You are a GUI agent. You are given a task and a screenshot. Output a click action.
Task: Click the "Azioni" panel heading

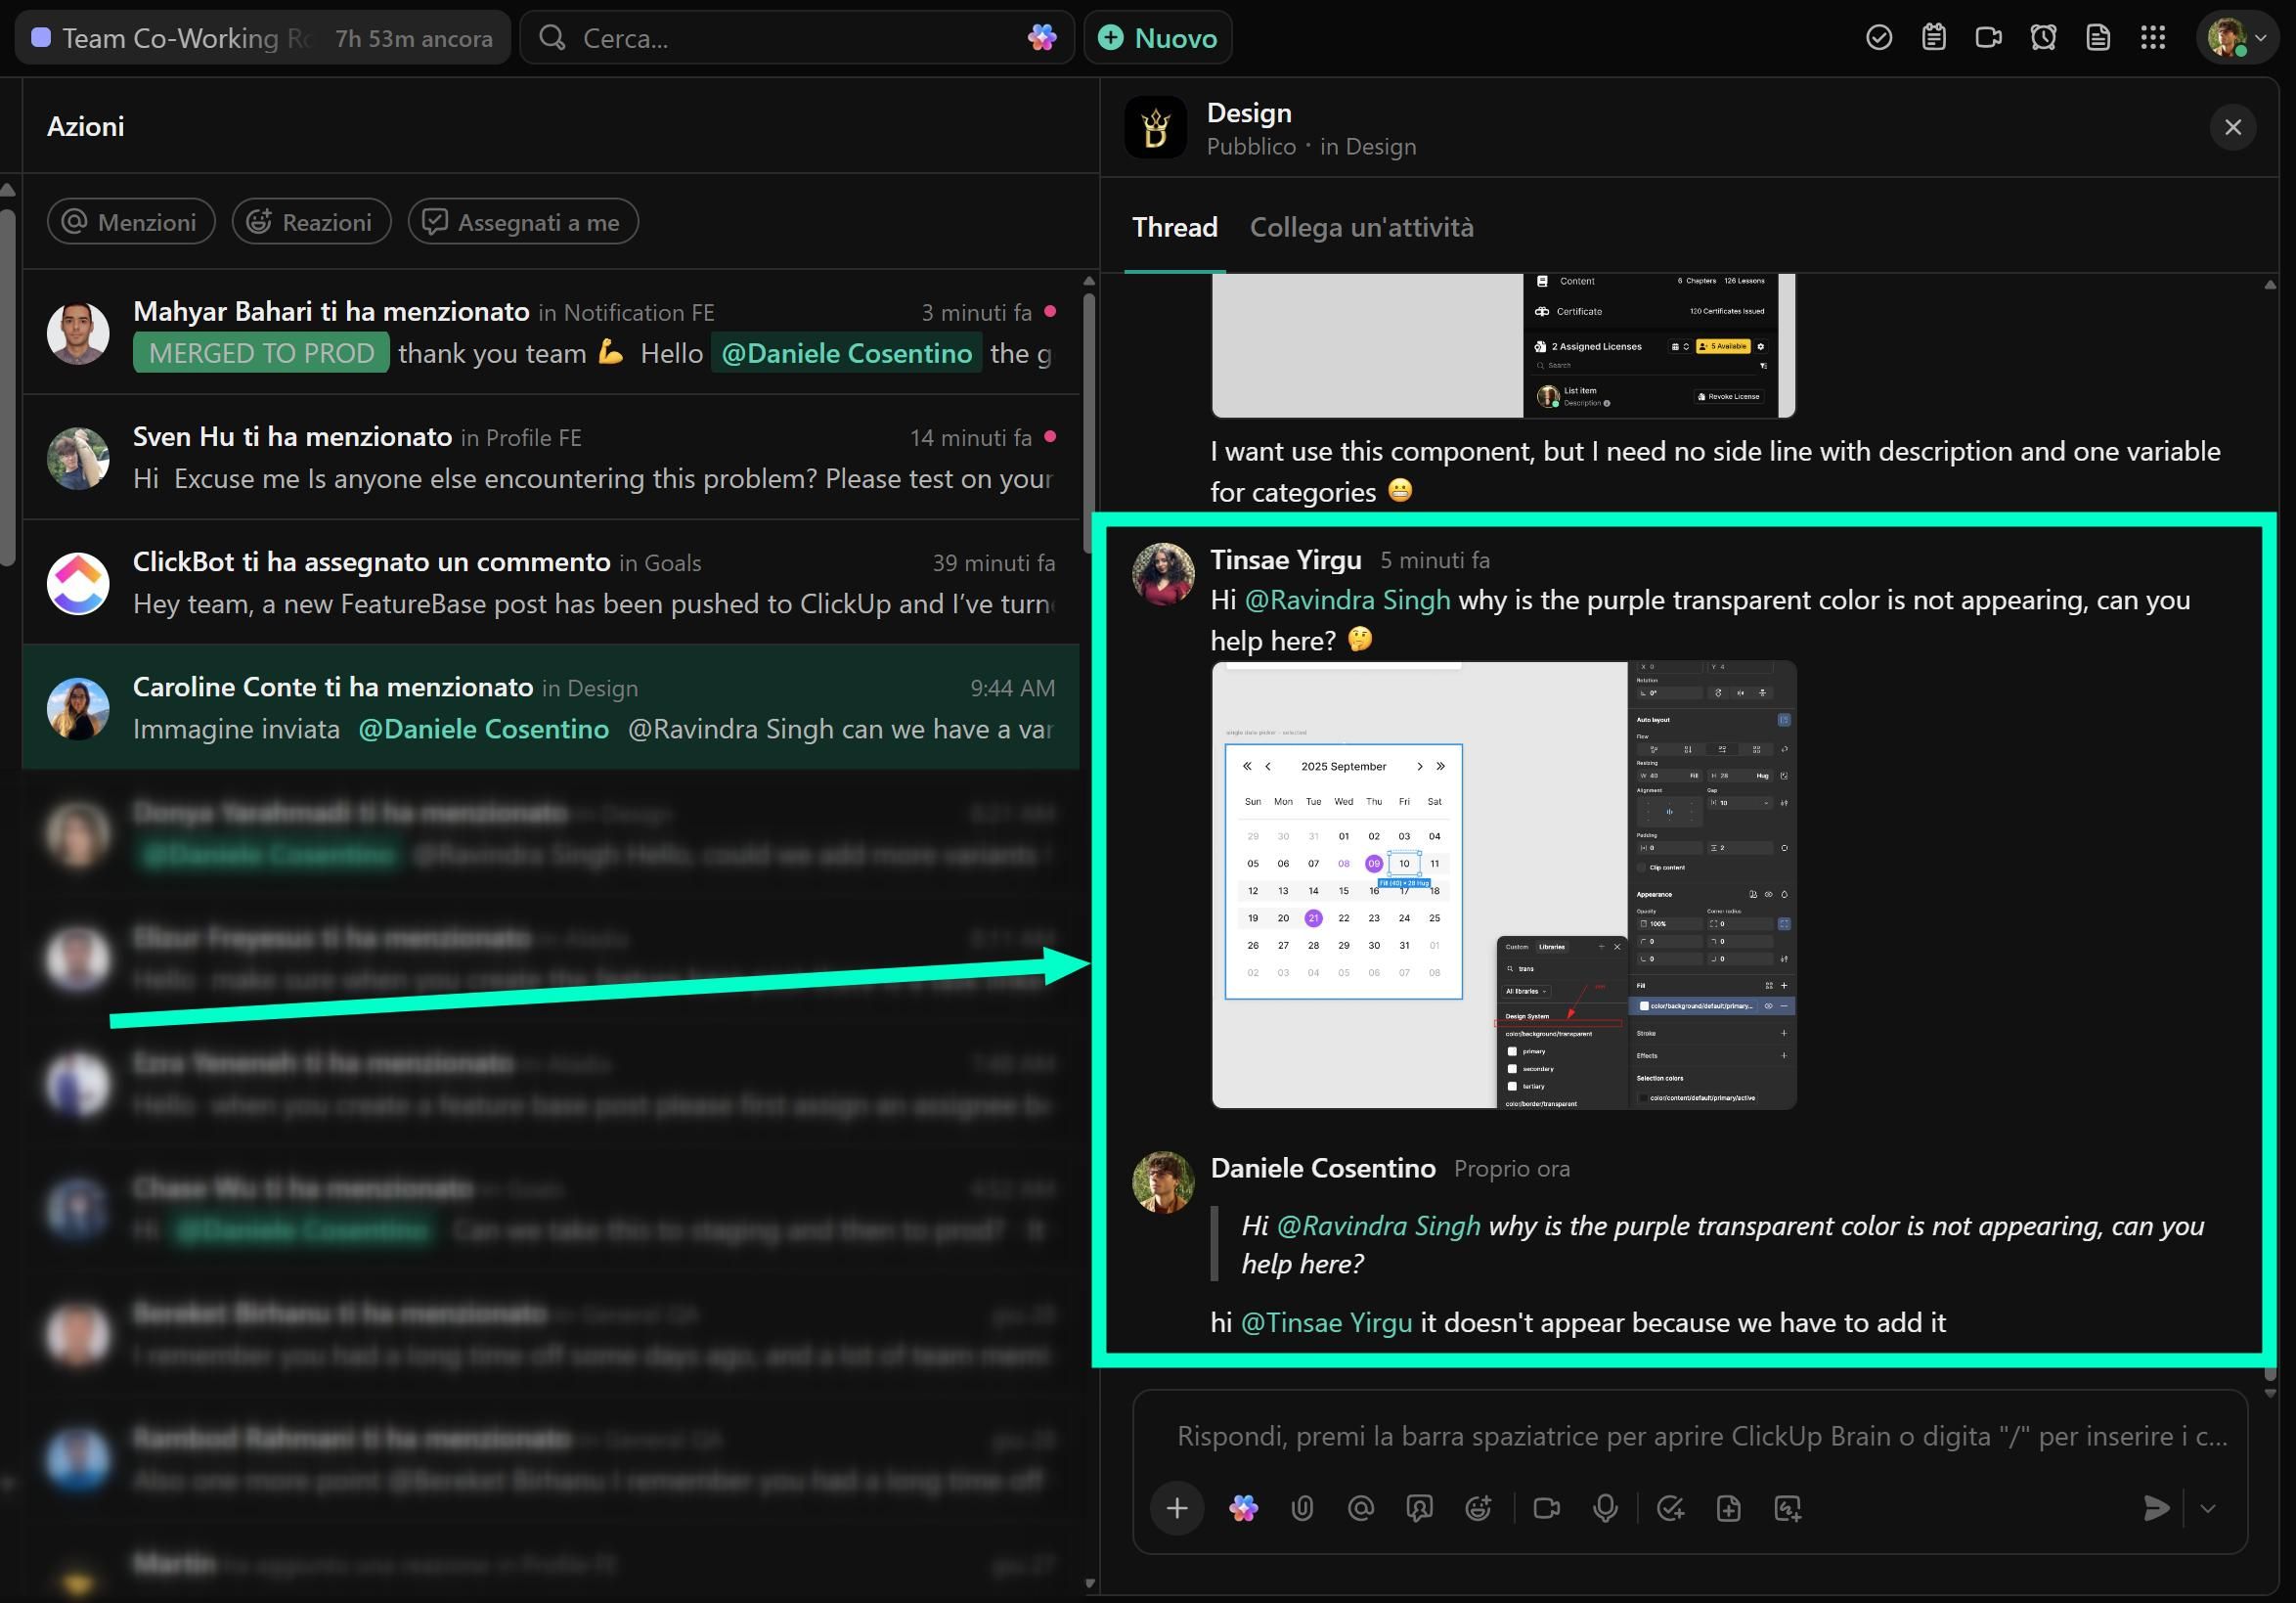pos(86,126)
